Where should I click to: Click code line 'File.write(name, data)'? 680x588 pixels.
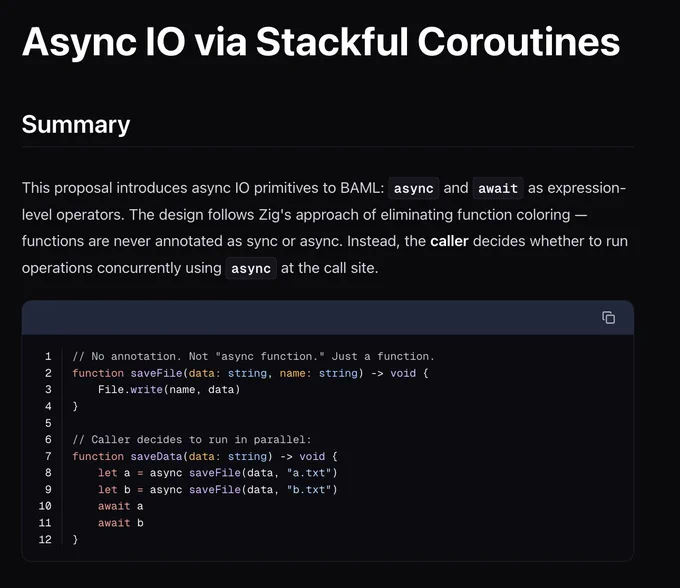pyautogui.click(x=169, y=389)
